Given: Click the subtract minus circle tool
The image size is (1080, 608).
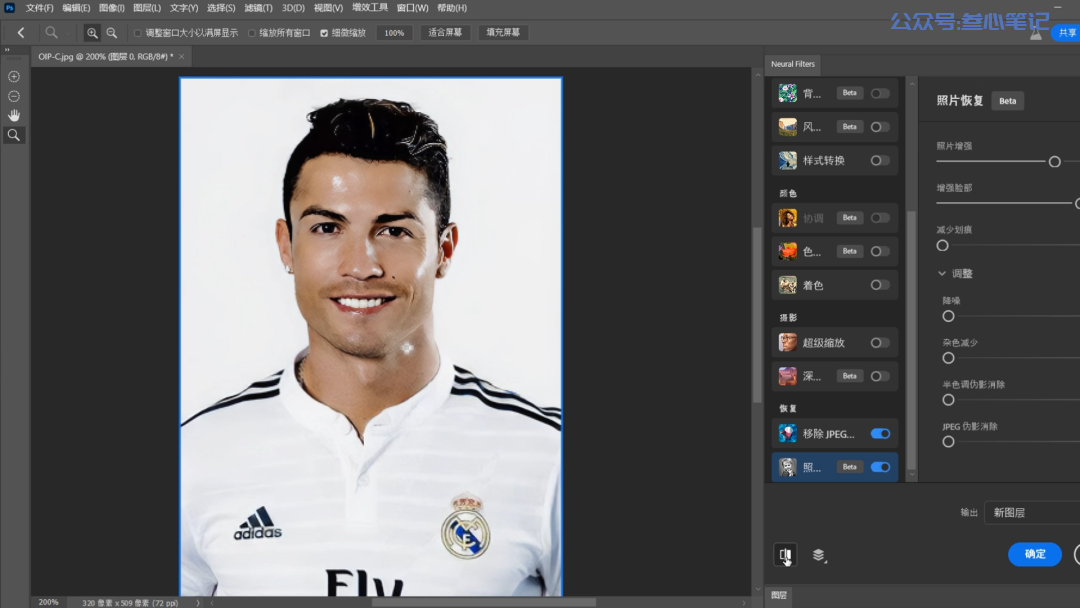Looking at the screenshot, I should 14,96.
